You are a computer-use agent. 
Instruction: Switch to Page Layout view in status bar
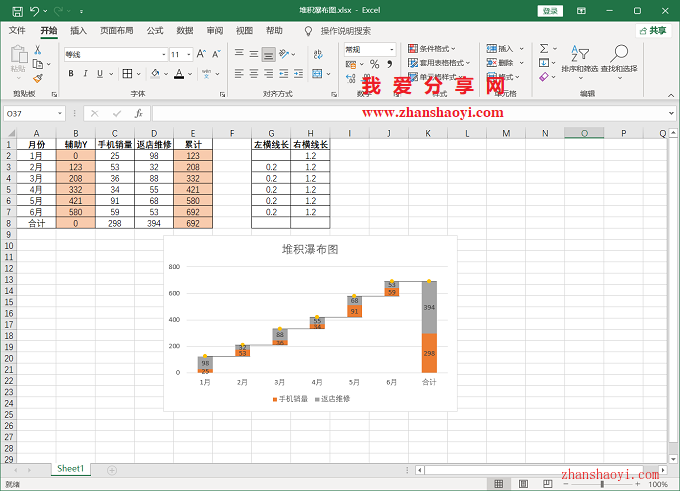[x=523, y=484]
